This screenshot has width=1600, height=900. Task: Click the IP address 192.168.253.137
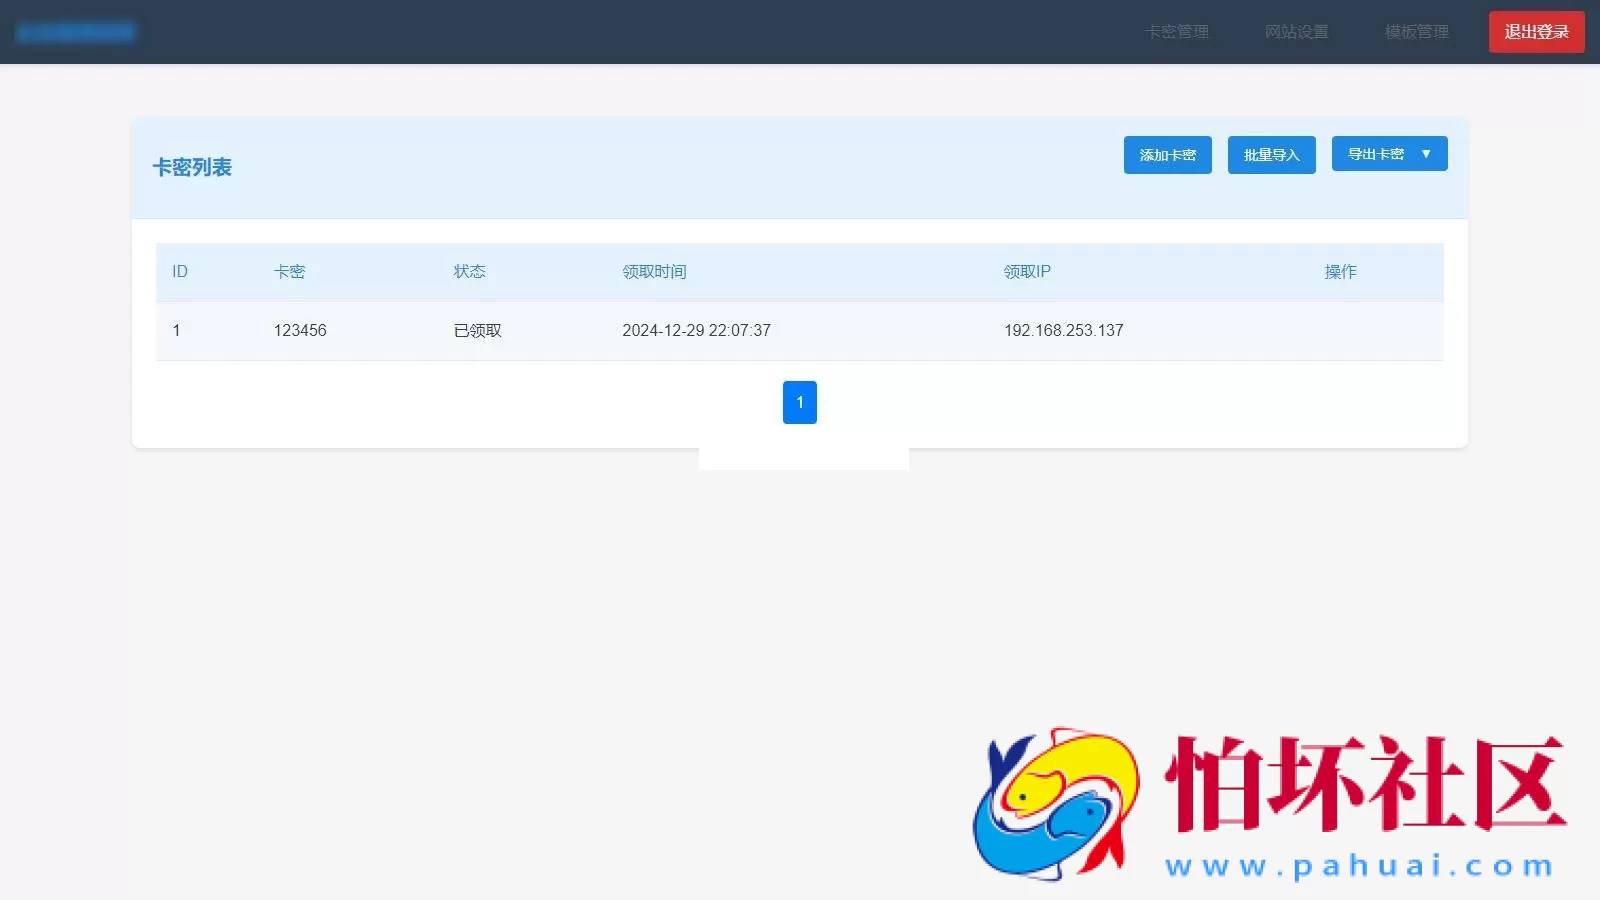coord(1063,331)
